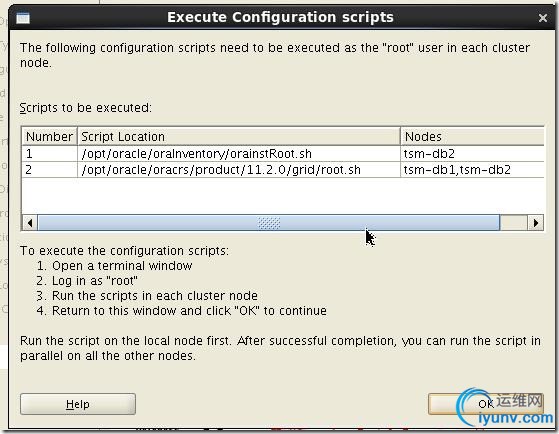
Task: Click the empty area of scripts table
Action: 283,196
